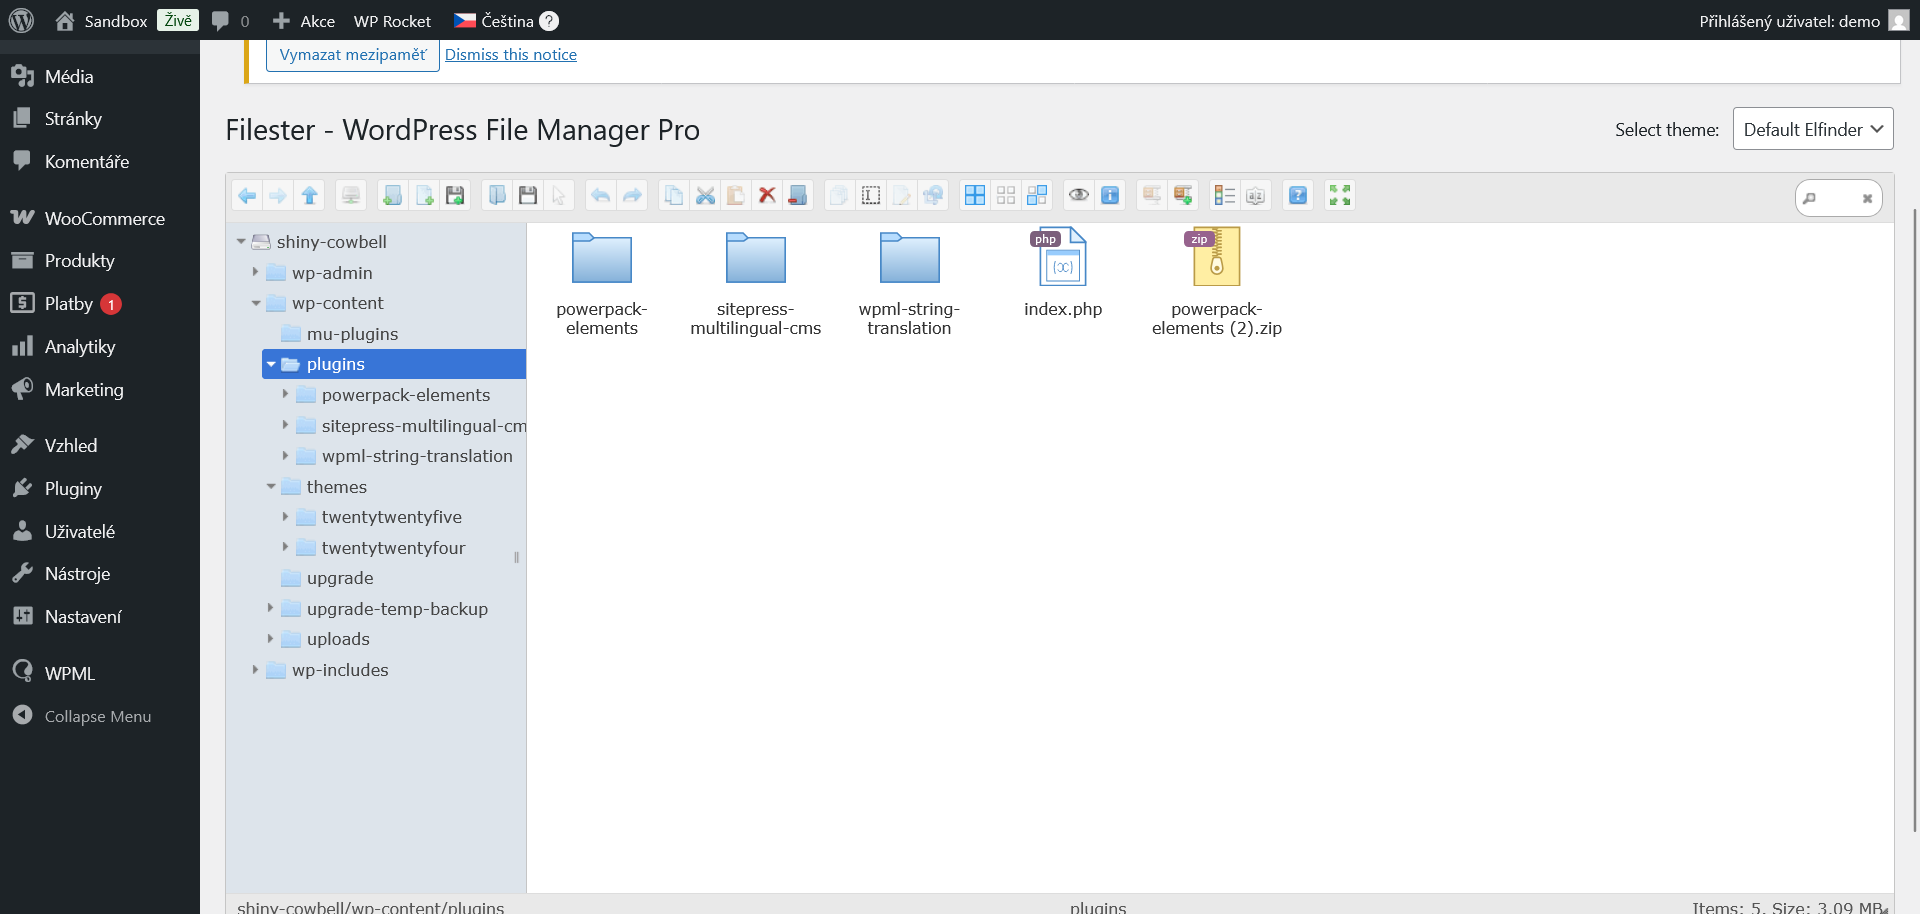Create a new folder with toolbar icon

point(393,196)
